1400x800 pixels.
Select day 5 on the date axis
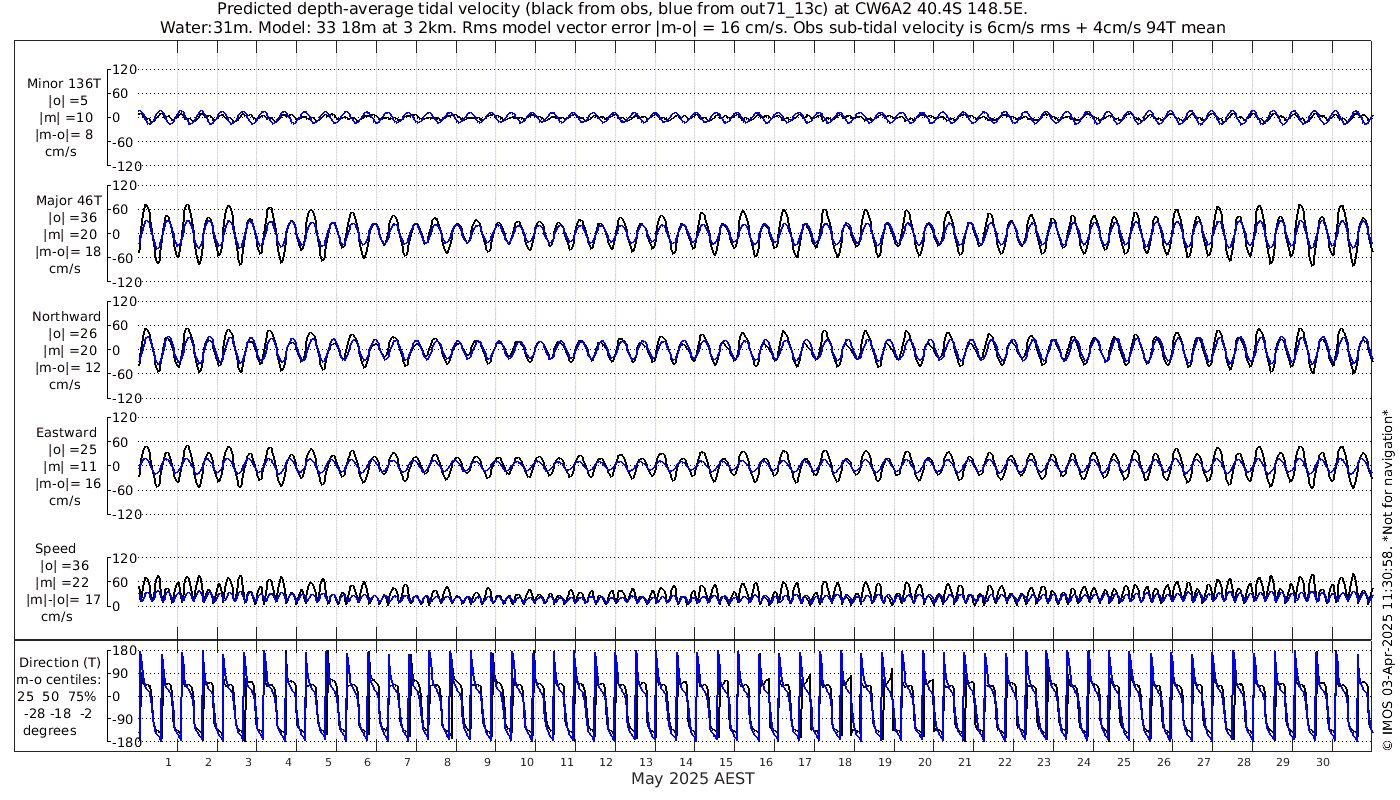tap(328, 762)
